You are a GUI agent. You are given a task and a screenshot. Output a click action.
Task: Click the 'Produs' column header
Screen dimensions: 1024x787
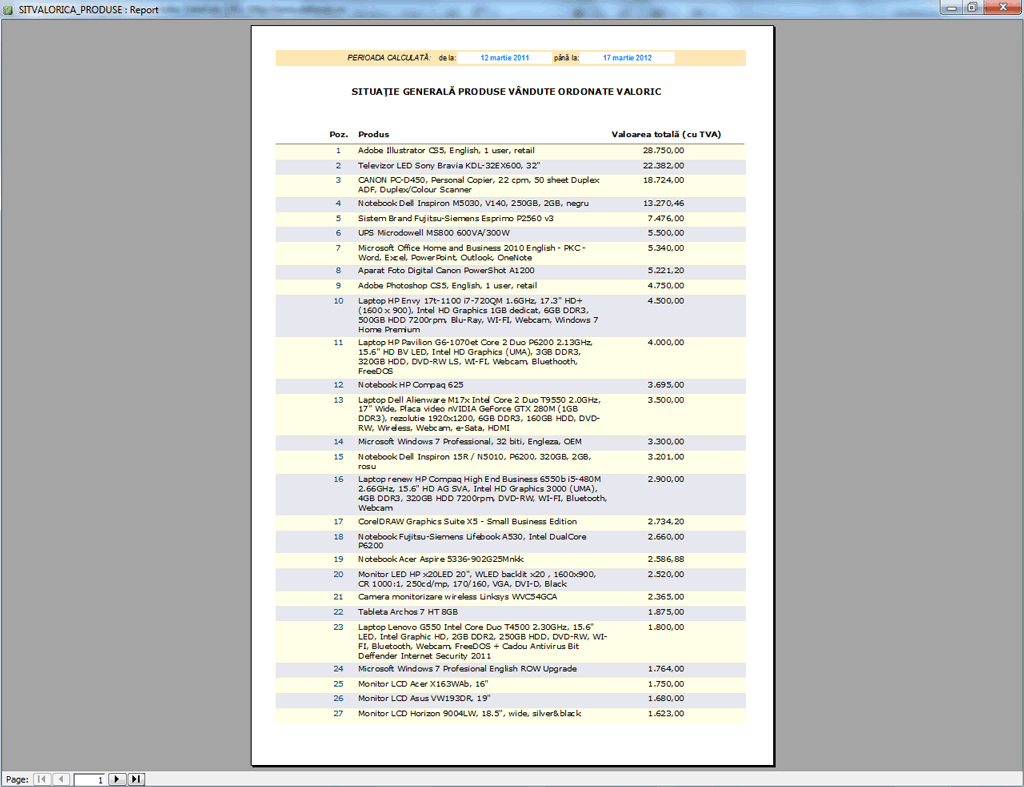point(374,135)
